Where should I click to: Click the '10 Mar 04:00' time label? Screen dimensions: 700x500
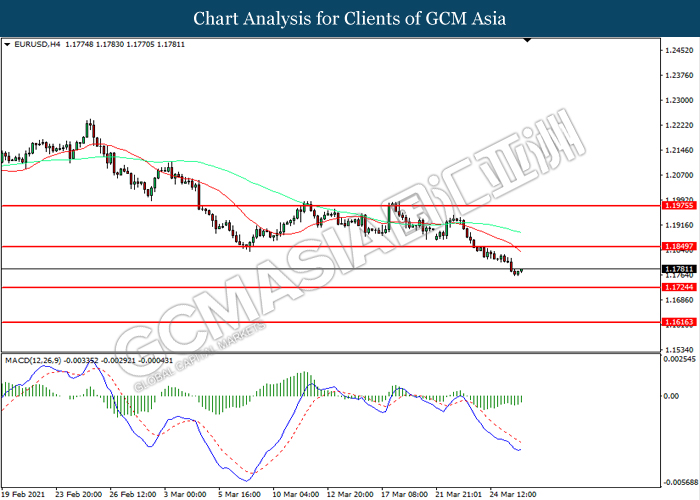(296, 494)
